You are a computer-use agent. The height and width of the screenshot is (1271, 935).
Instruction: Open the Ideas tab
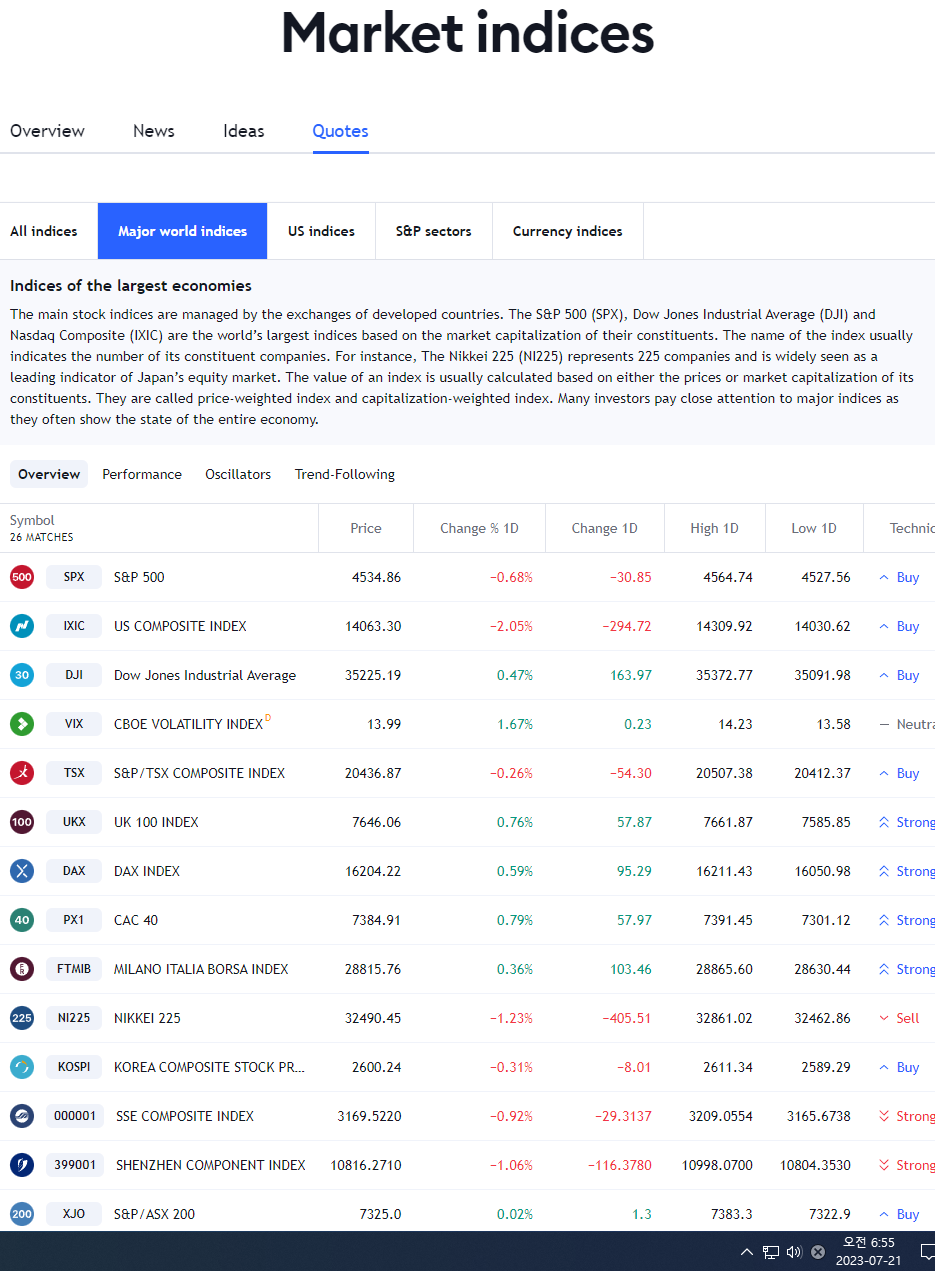(244, 131)
